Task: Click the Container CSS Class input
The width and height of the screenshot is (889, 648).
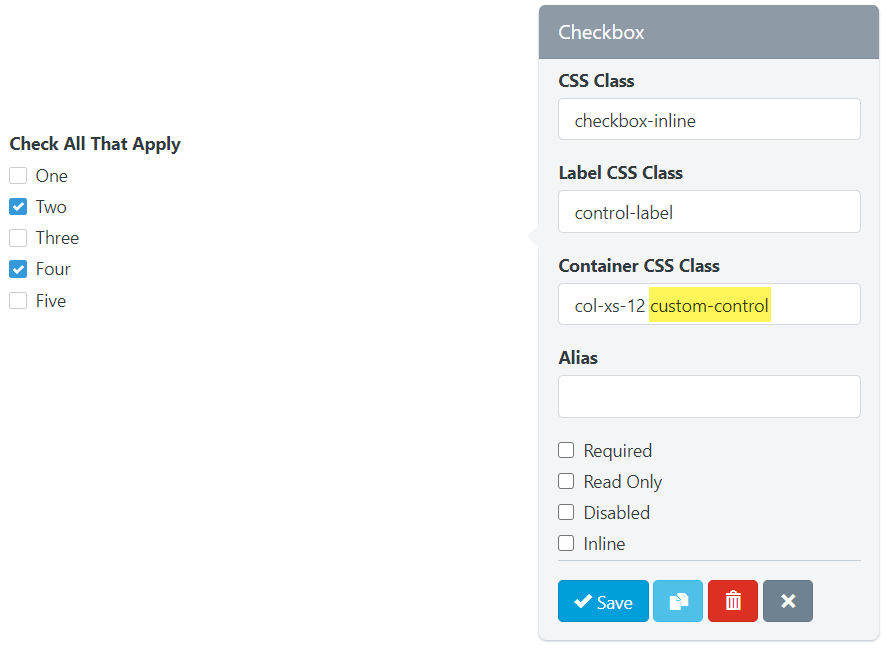Action: 709,304
